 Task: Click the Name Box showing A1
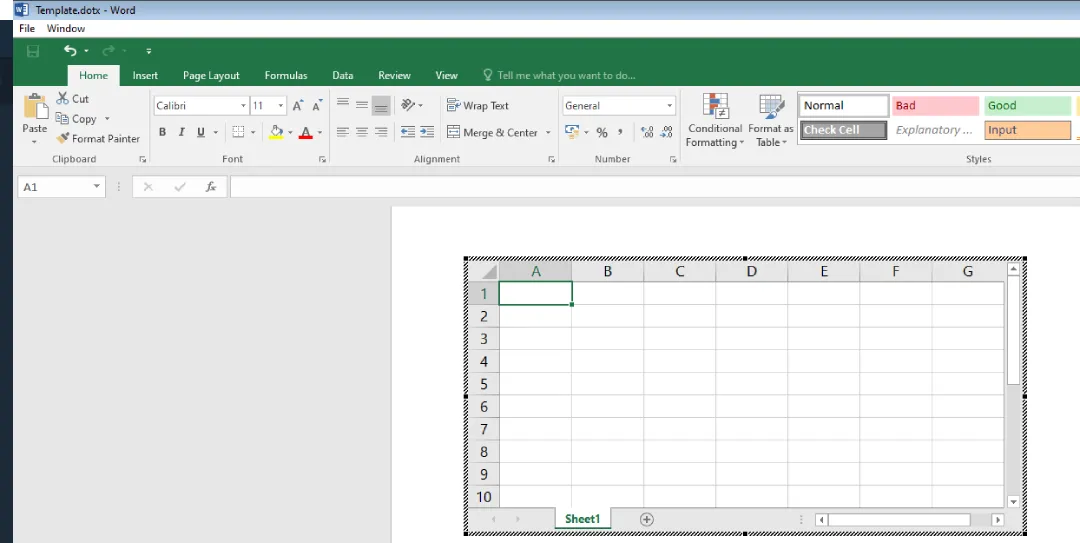tap(61, 187)
